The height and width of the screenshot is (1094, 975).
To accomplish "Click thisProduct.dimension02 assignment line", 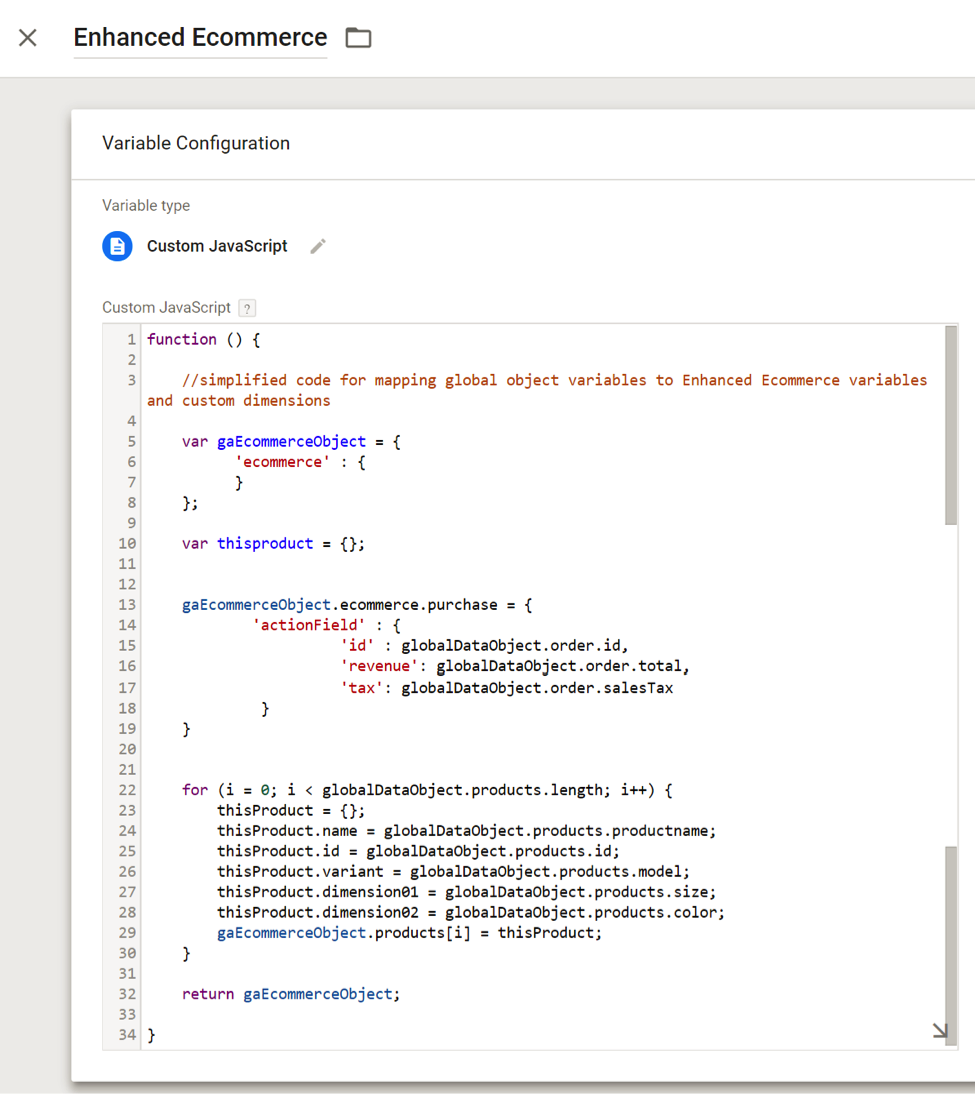I will (471, 913).
